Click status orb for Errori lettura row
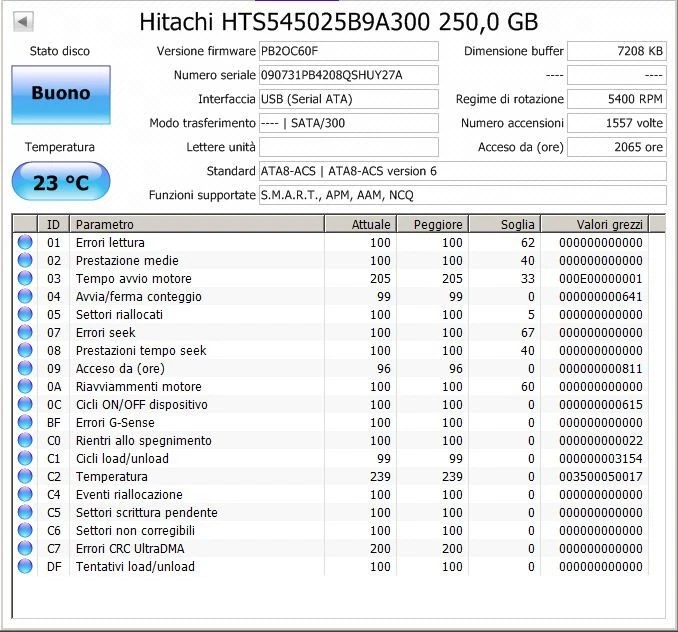Viewport: 678px width, 632px height. click(25, 242)
